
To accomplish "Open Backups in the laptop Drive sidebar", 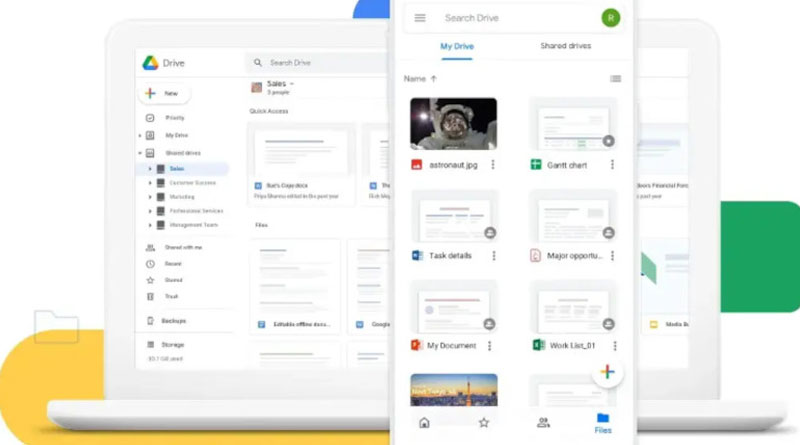I will 173,321.
